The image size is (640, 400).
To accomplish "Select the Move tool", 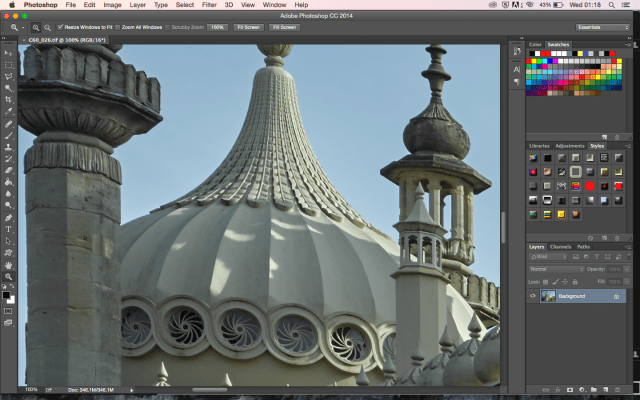I will point(8,52).
